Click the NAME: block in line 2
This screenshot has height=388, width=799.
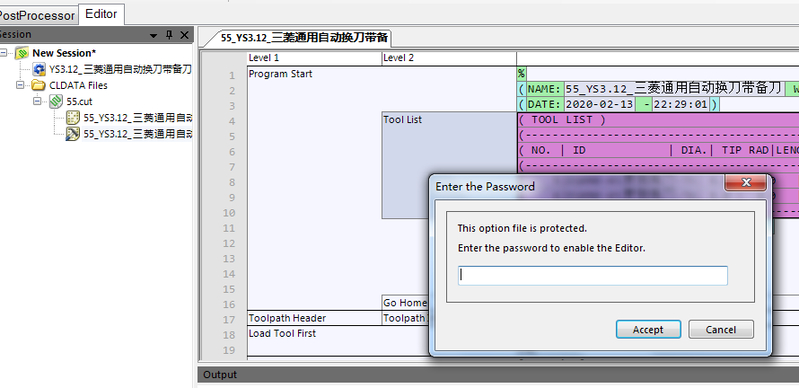click(544, 90)
